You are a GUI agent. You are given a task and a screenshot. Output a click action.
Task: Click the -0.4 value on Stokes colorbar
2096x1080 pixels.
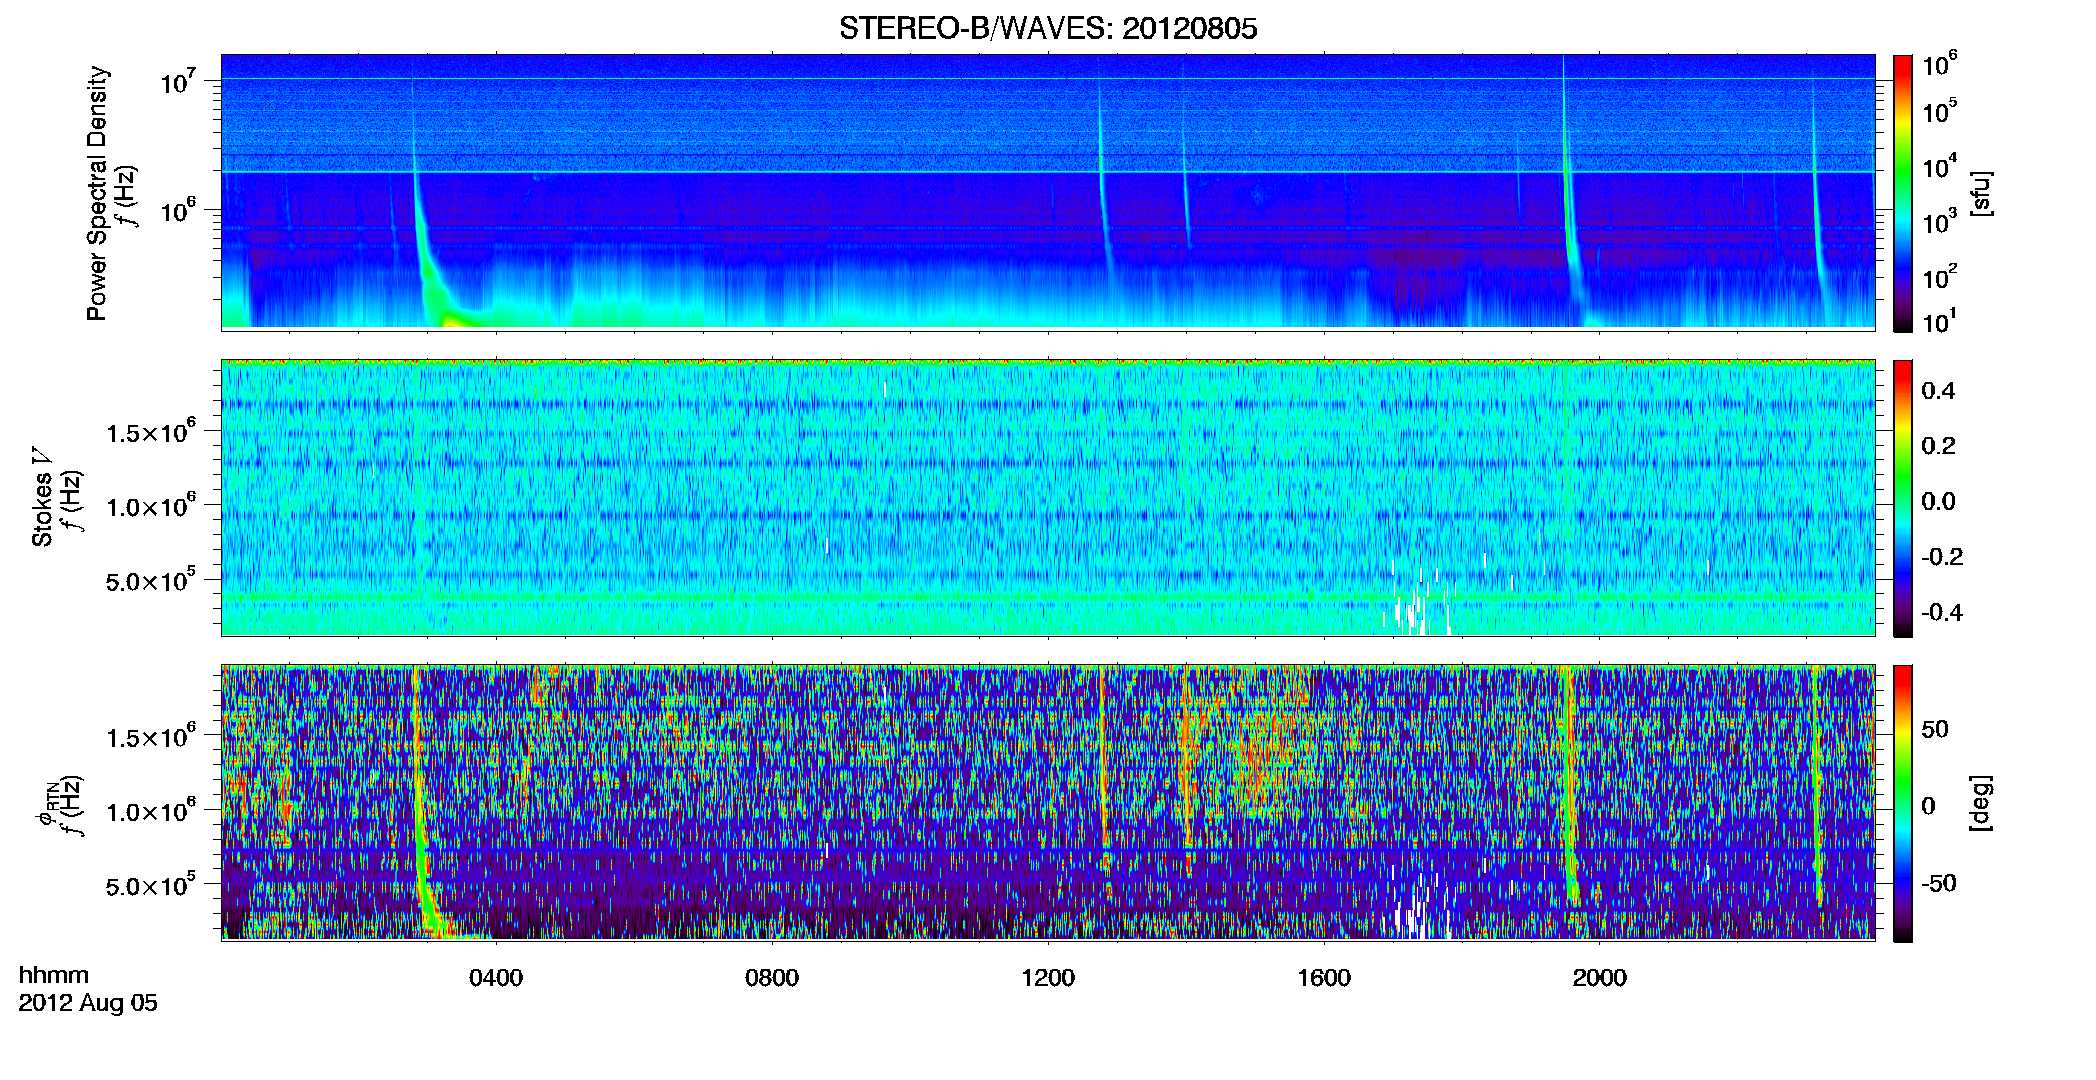(1942, 612)
